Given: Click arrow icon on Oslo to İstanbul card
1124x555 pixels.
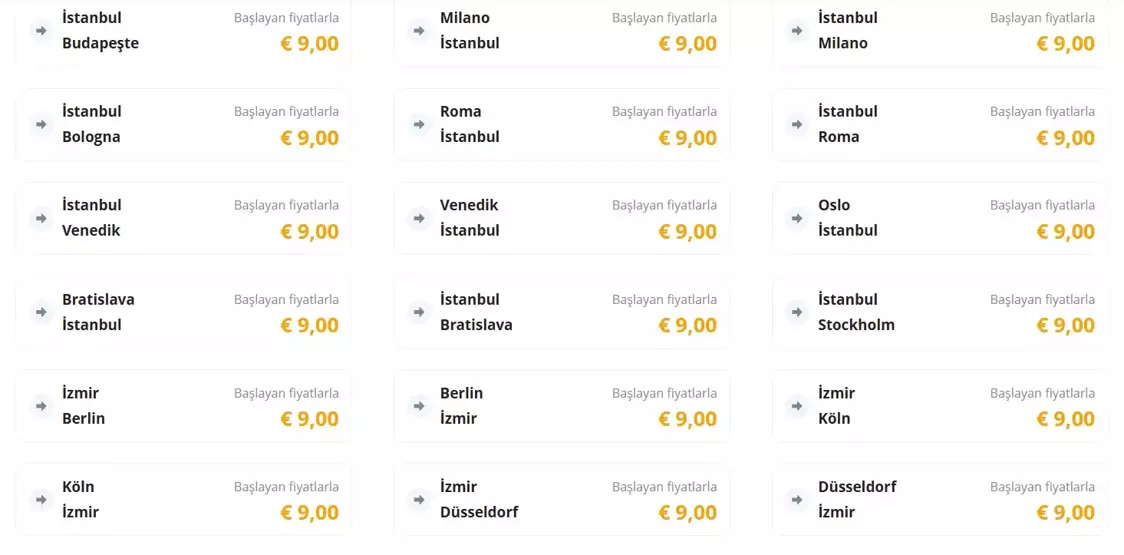Looking at the screenshot, I should [797, 218].
